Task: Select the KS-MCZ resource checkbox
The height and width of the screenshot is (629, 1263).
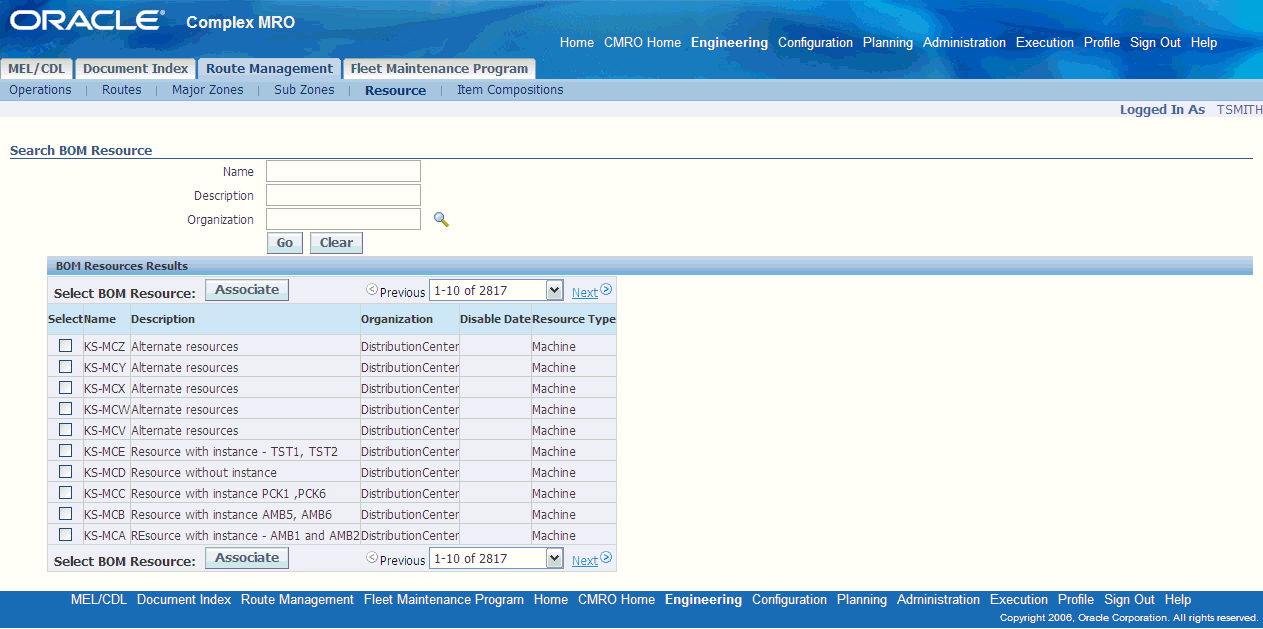Action: coord(65,345)
